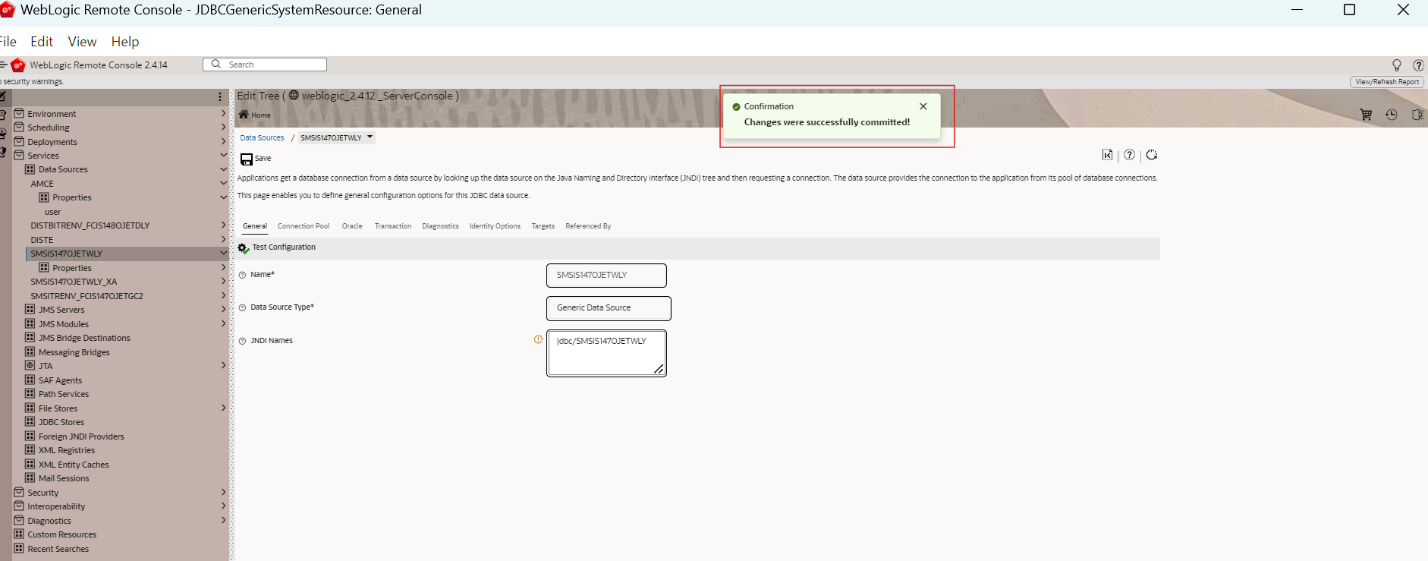Expand the Scheduling tree node

(223, 128)
